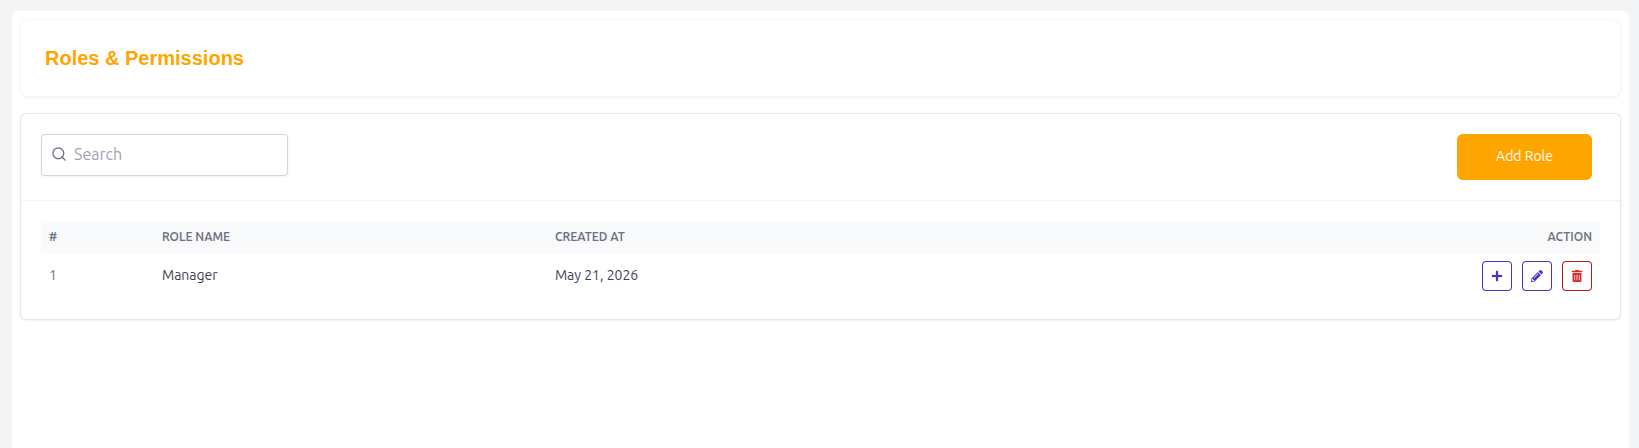1639x448 pixels.
Task: Delete the Manager role via trash icon
Action: 1577,276
